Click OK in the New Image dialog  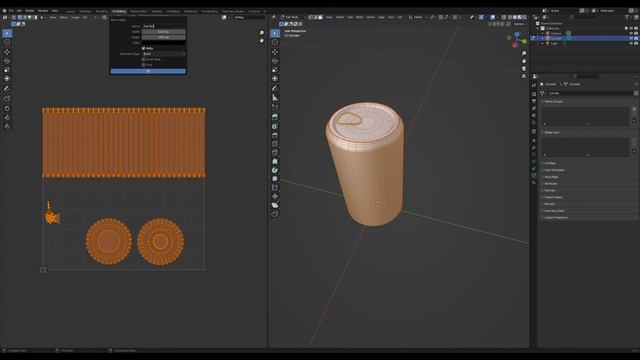pyautogui.click(x=148, y=71)
